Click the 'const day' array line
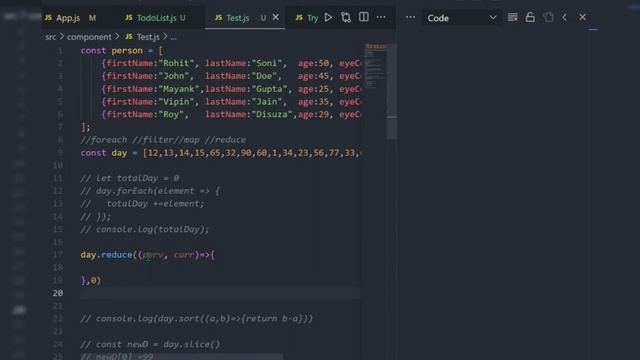The image size is (640, 360). point(220,153)
